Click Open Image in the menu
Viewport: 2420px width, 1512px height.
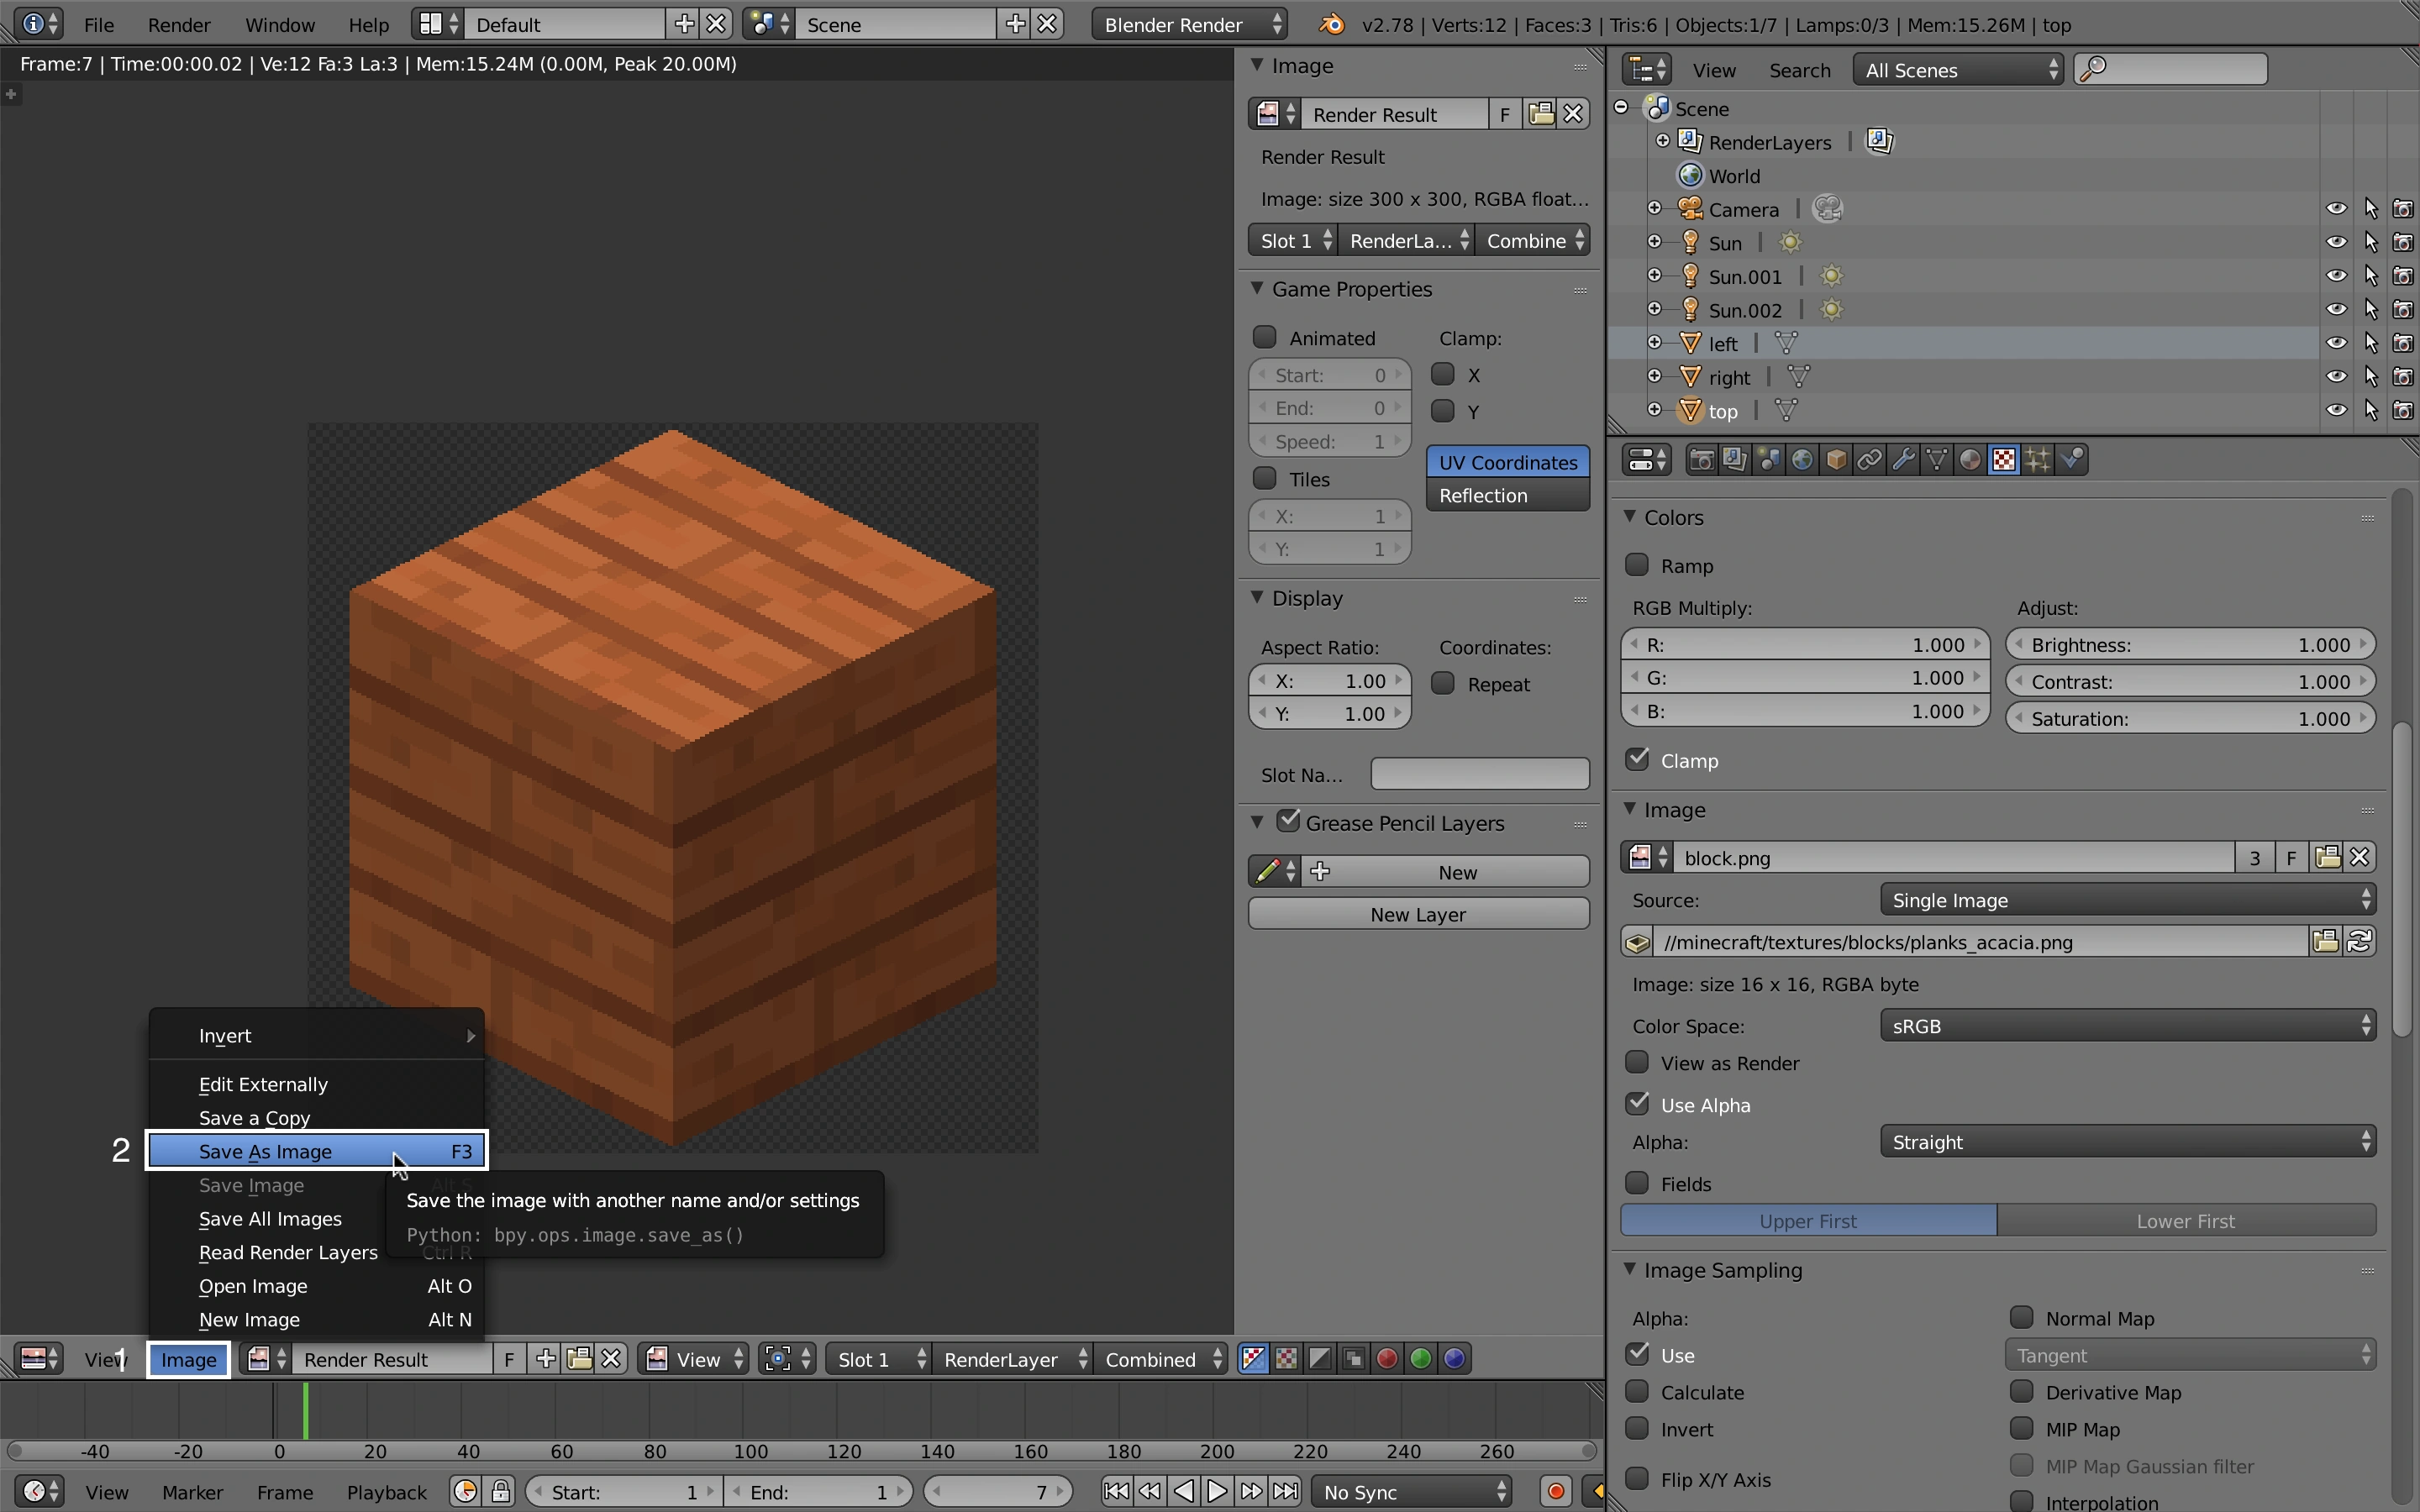[253, 1286]
